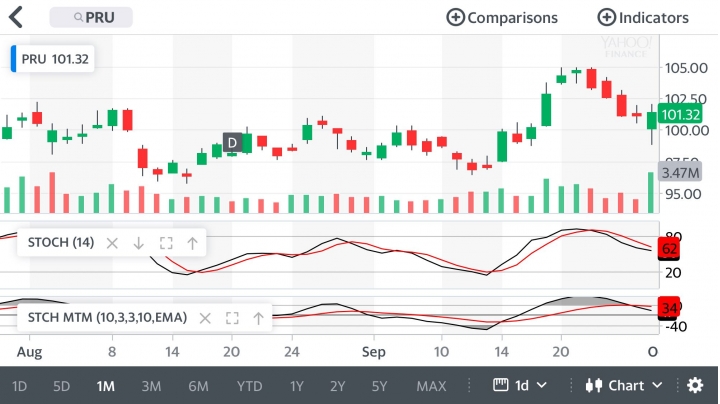Open the 1d interval dropdown
Screen dimensions: 720x404
point(520,385)
